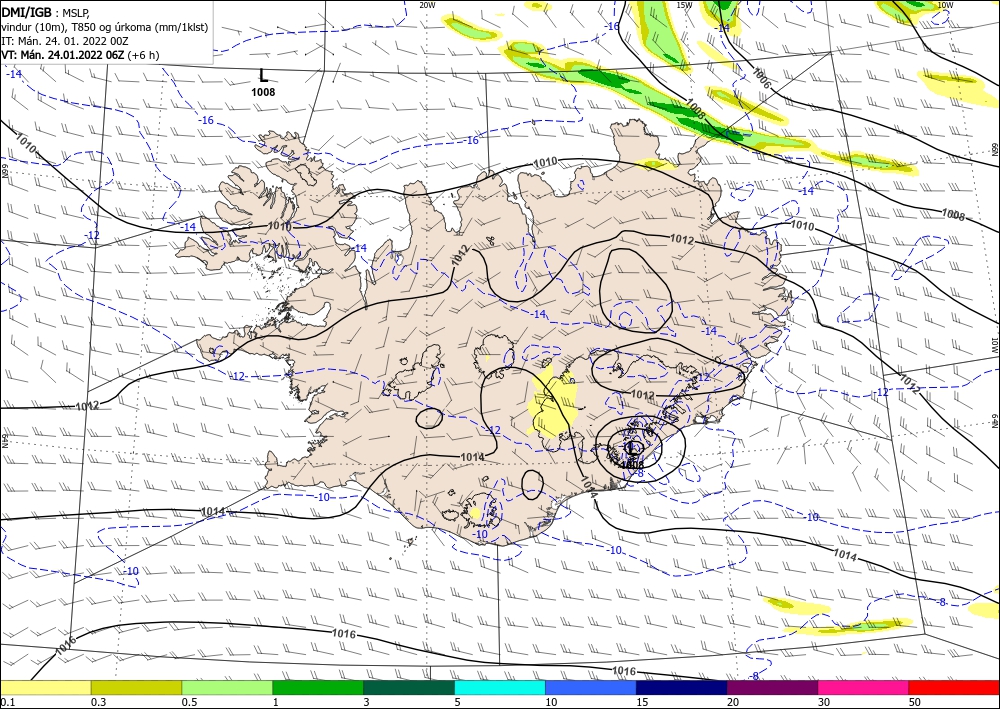Click the 'vindur (10m), T850 og úrkoma' line
Viewport: 1000px width, 709px height.
click(x=105, y=27)
